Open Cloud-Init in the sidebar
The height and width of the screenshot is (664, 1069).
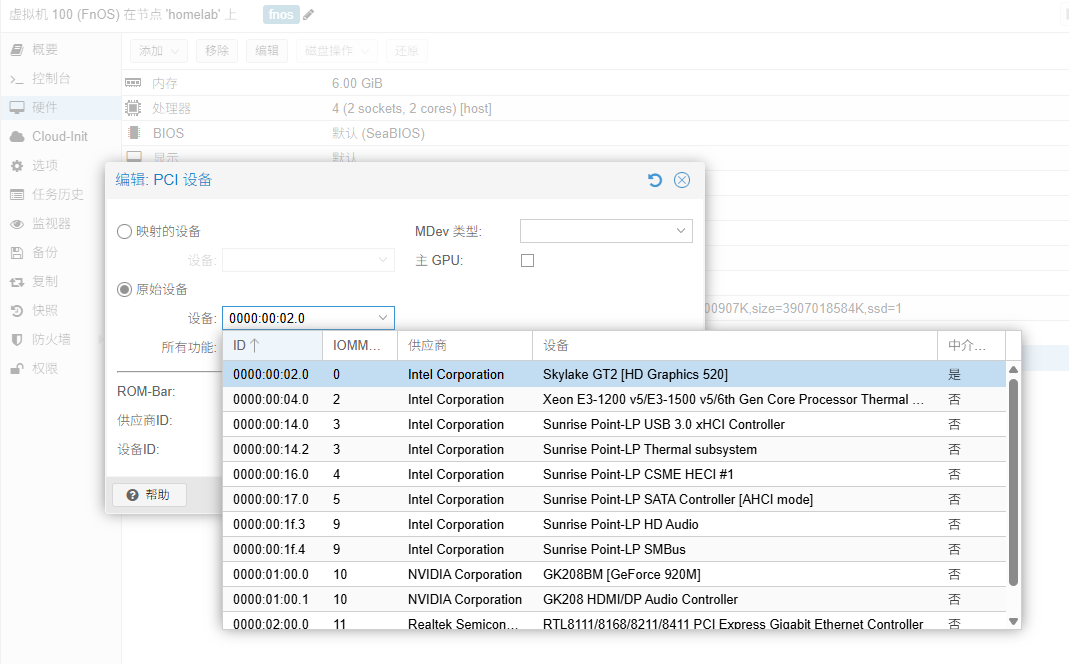click(x=59, y=136)
